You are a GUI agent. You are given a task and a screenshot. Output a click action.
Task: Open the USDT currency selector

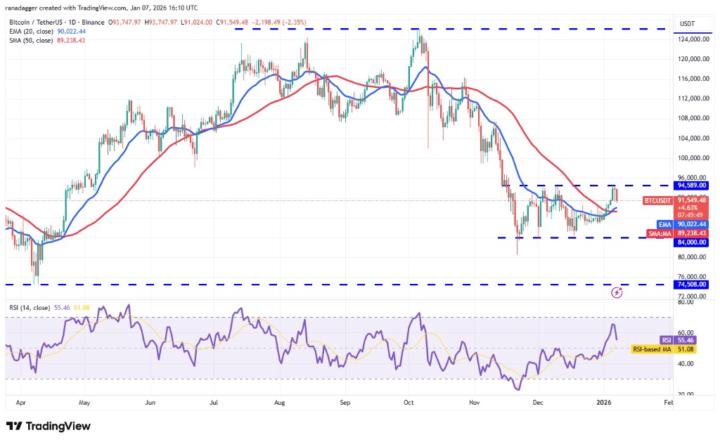pos(687,24)
